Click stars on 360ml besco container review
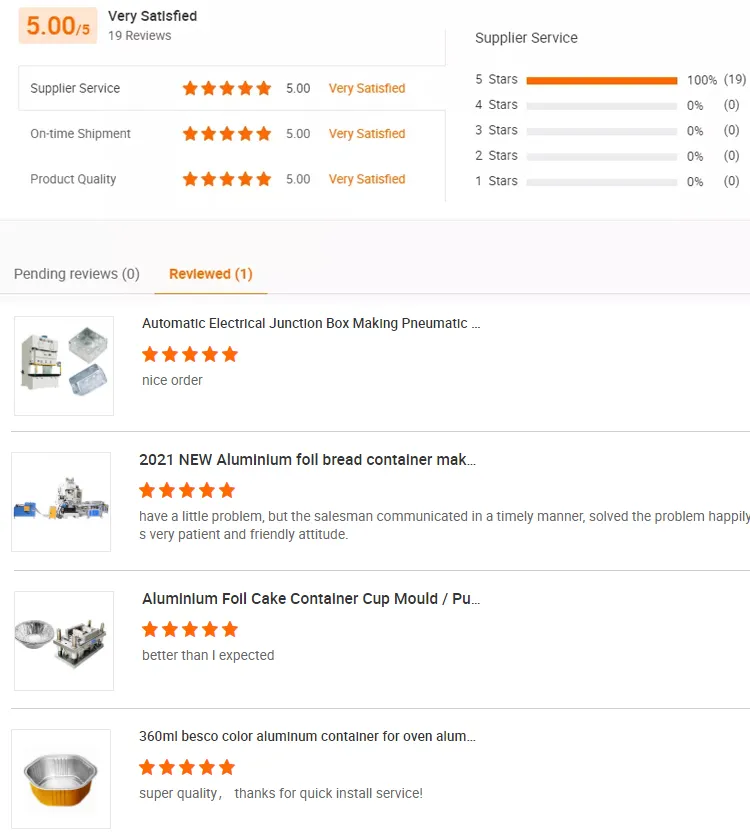The height and width of the screenshot is (838, 750). tap(187, 767)
